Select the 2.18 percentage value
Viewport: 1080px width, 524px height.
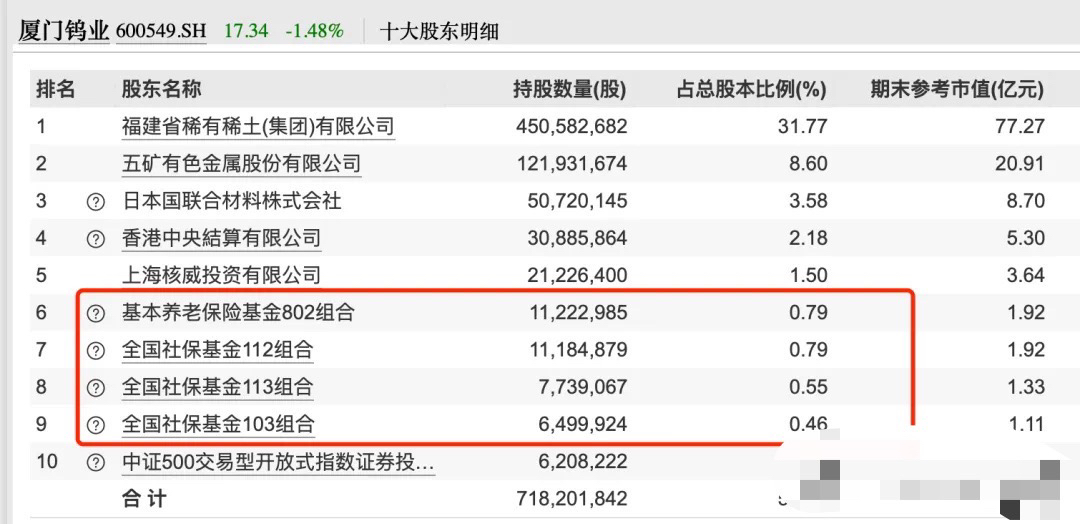click(809, 238)
